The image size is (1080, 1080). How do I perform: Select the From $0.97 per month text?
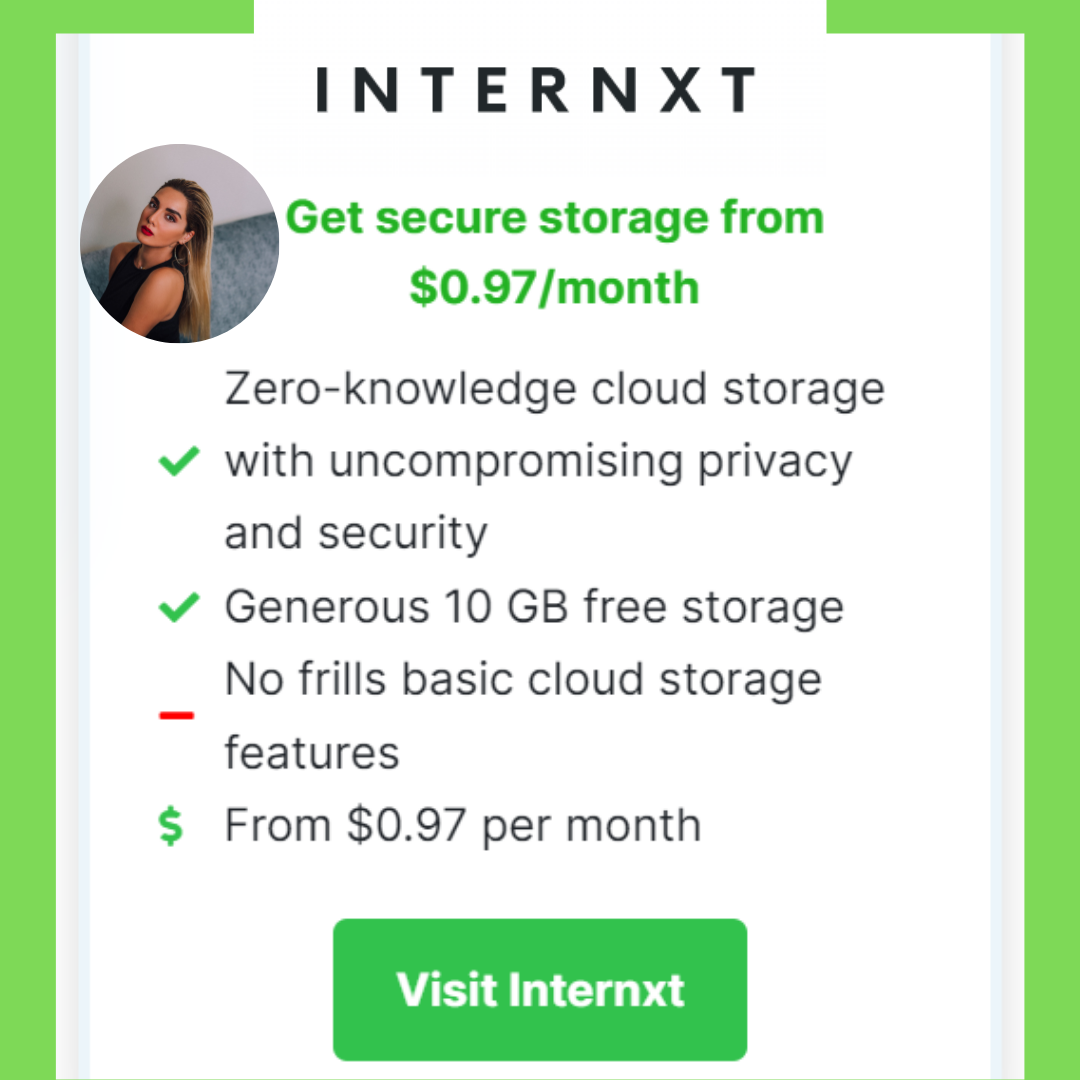click(x=462, y=824)
